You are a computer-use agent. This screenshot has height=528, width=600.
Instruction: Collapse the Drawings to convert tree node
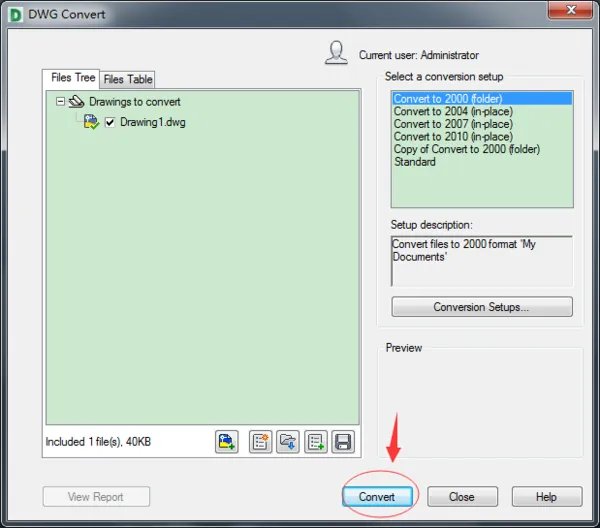[x=61, y=102]
